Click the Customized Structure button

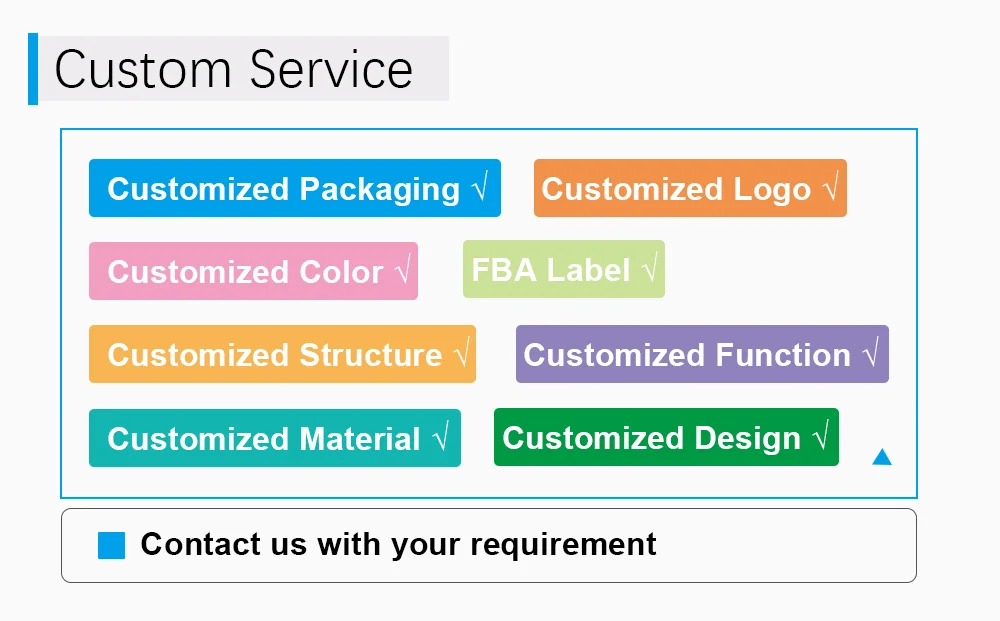pos(282,354)
